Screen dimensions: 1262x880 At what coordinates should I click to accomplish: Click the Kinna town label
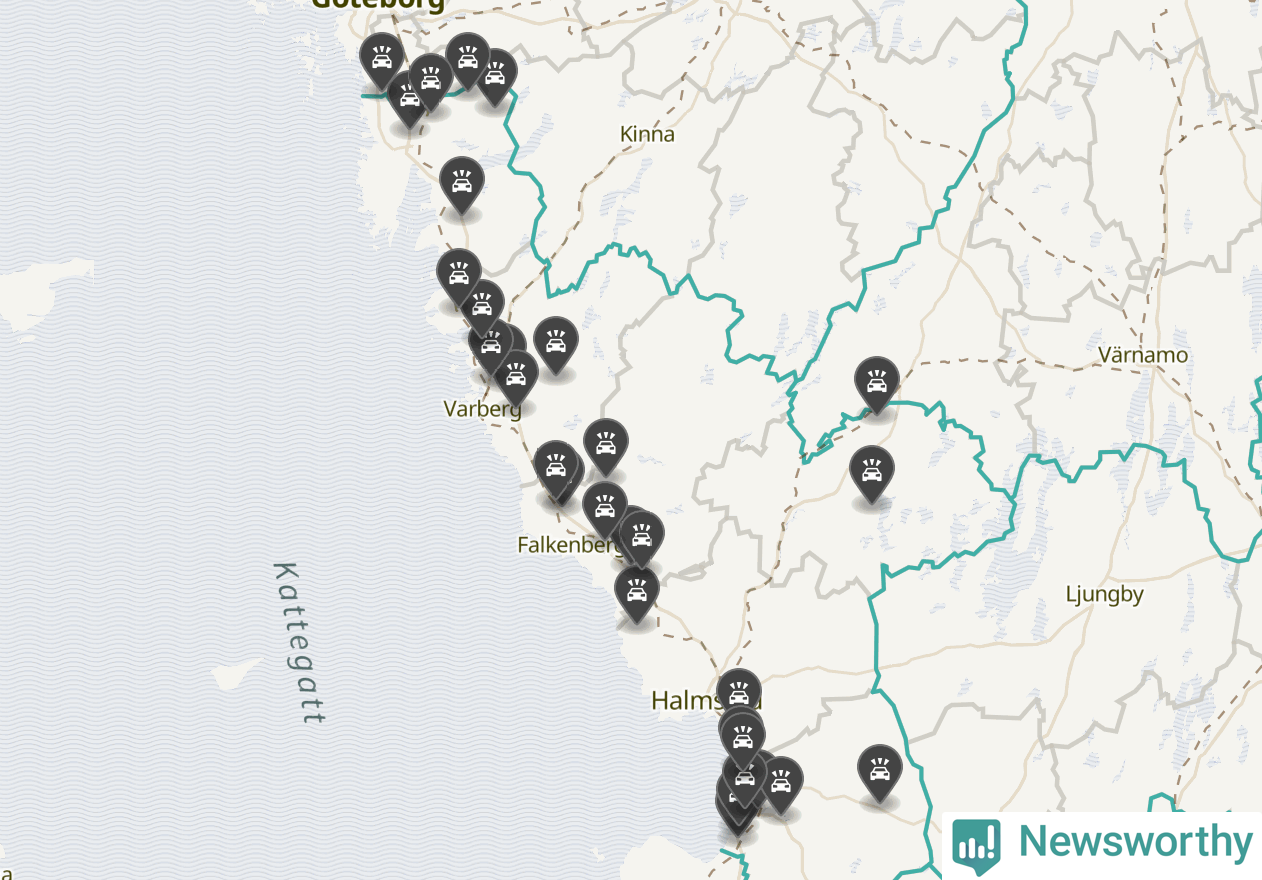coord(647,134)
